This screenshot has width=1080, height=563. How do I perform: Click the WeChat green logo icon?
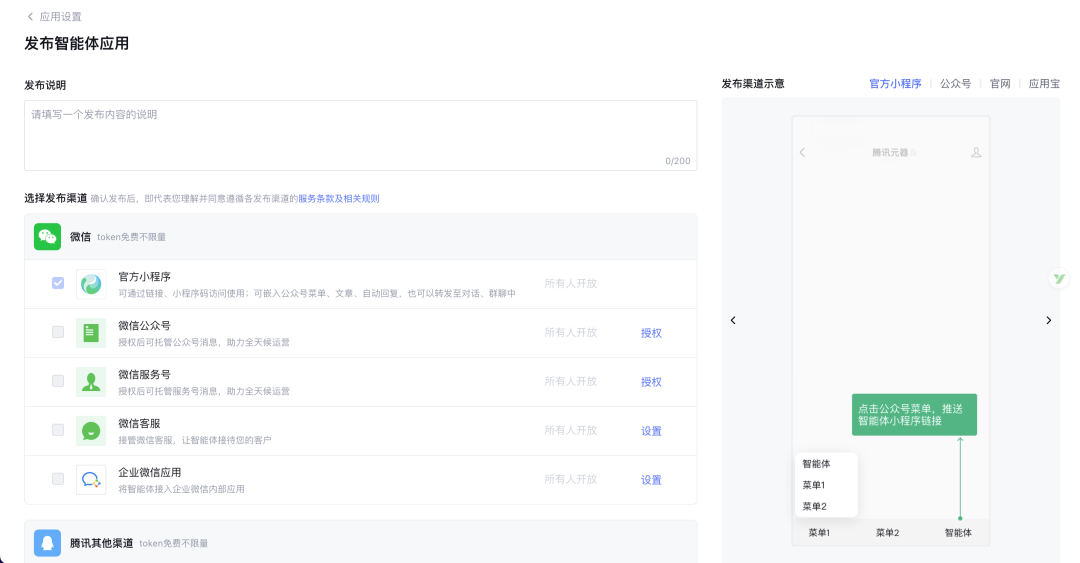48,236
